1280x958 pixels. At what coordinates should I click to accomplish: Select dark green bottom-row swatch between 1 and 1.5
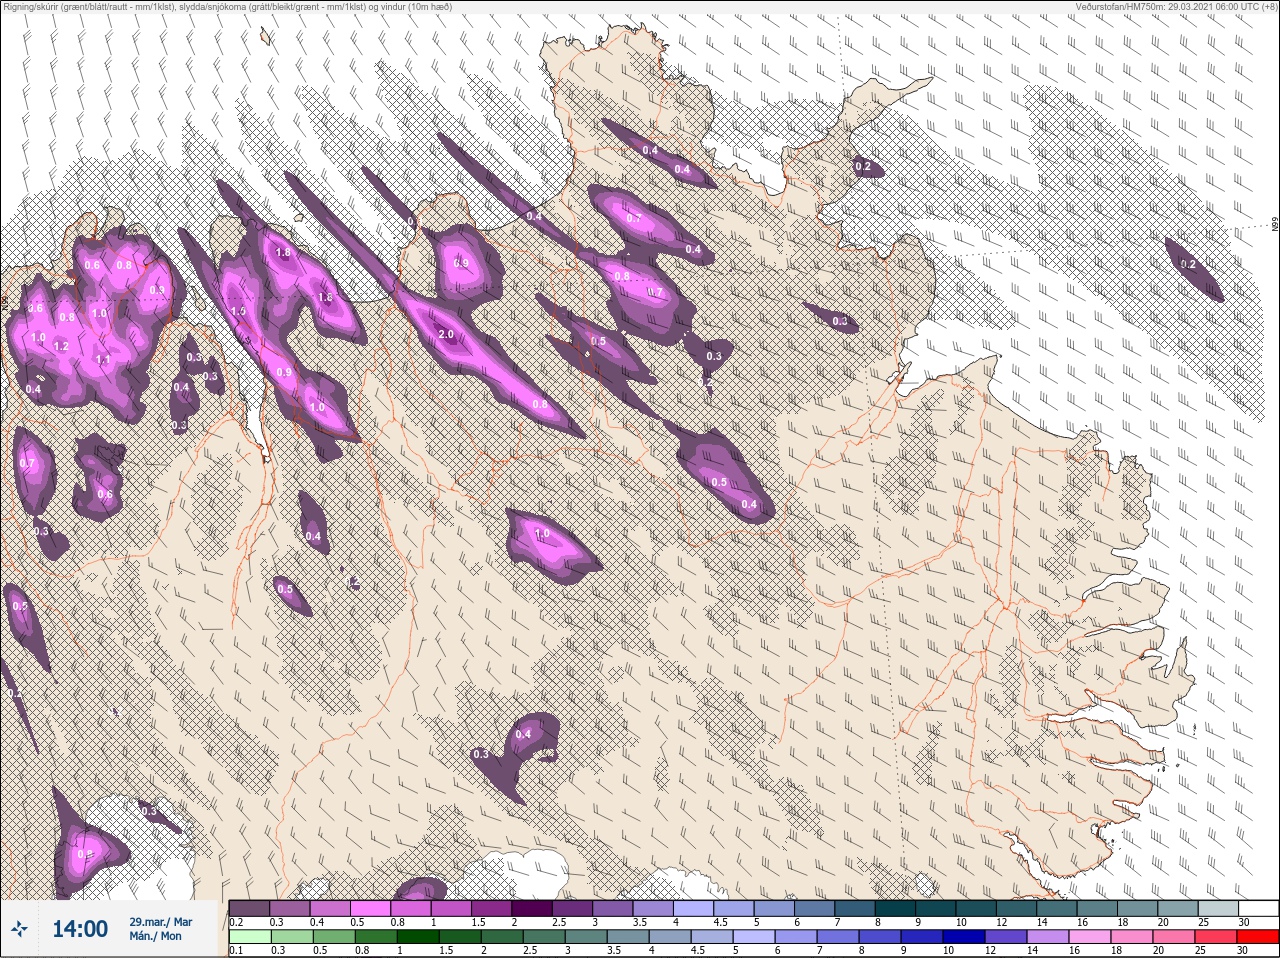coord(416,937)
